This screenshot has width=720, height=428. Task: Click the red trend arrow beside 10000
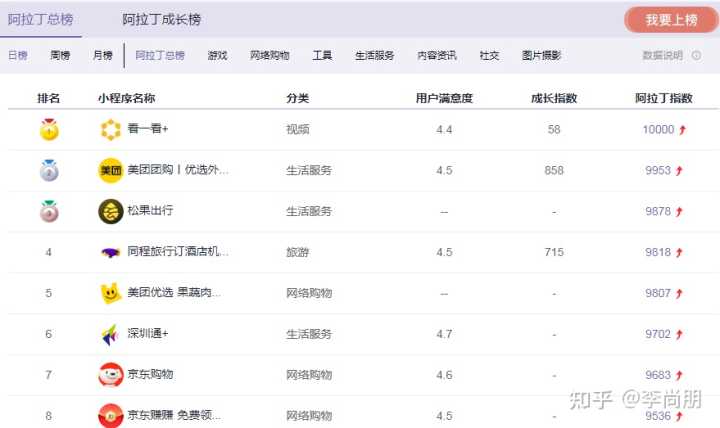(682, 130)
